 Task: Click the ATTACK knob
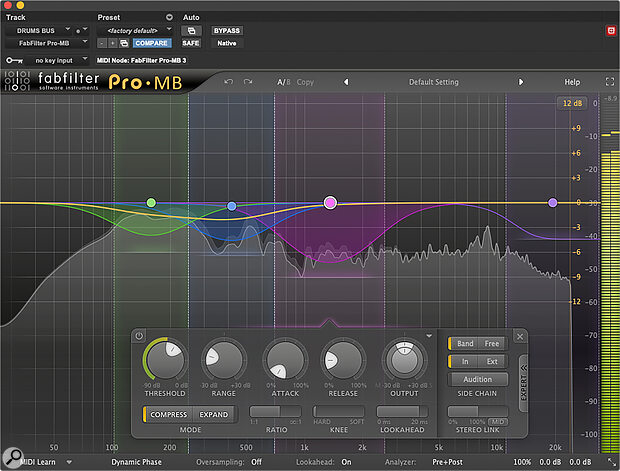(285, 360)
